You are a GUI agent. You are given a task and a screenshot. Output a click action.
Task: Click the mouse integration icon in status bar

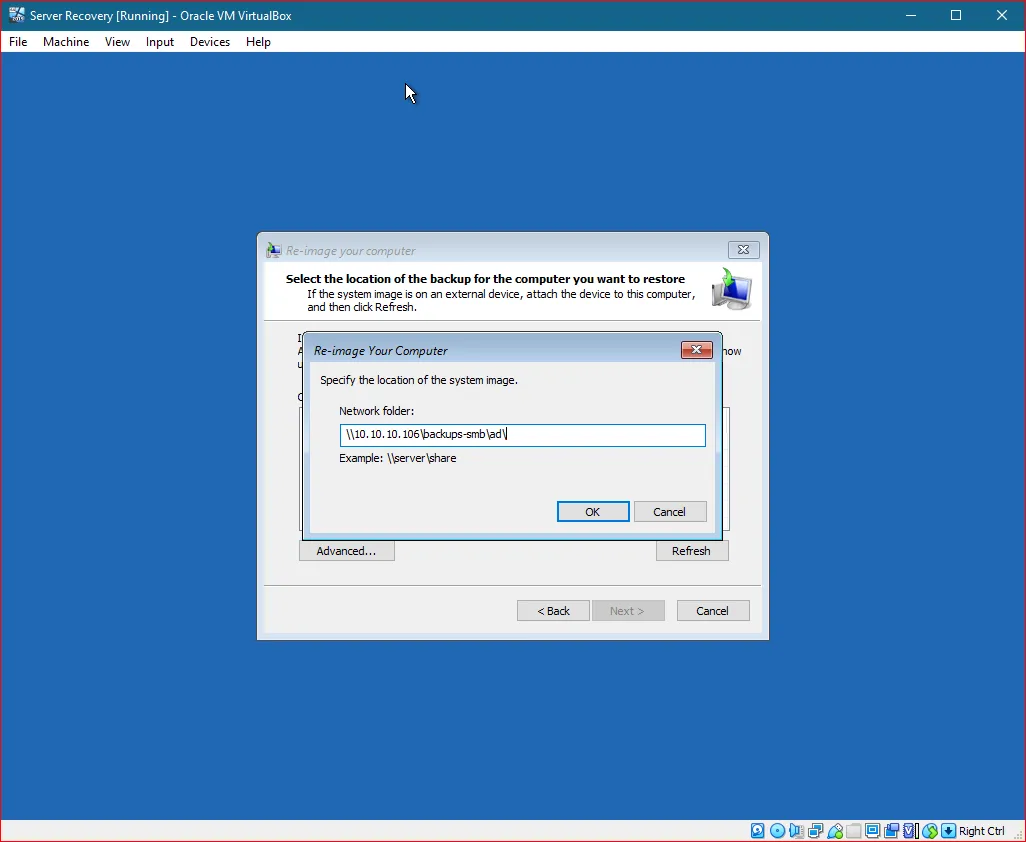point(930,830)
